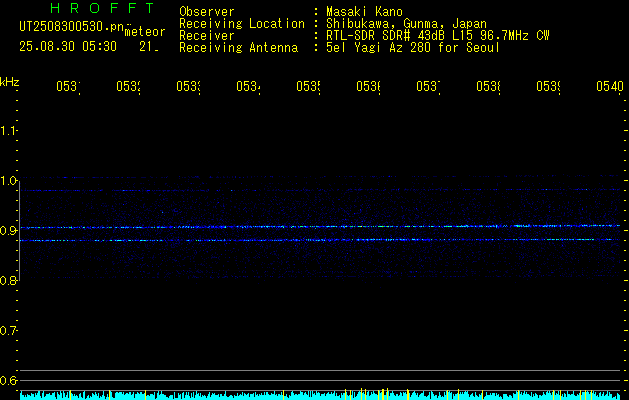Select receiver text RTL-SDR SDR# 43dB
This screenshot has width=629, height=400.
click(386, 36)
